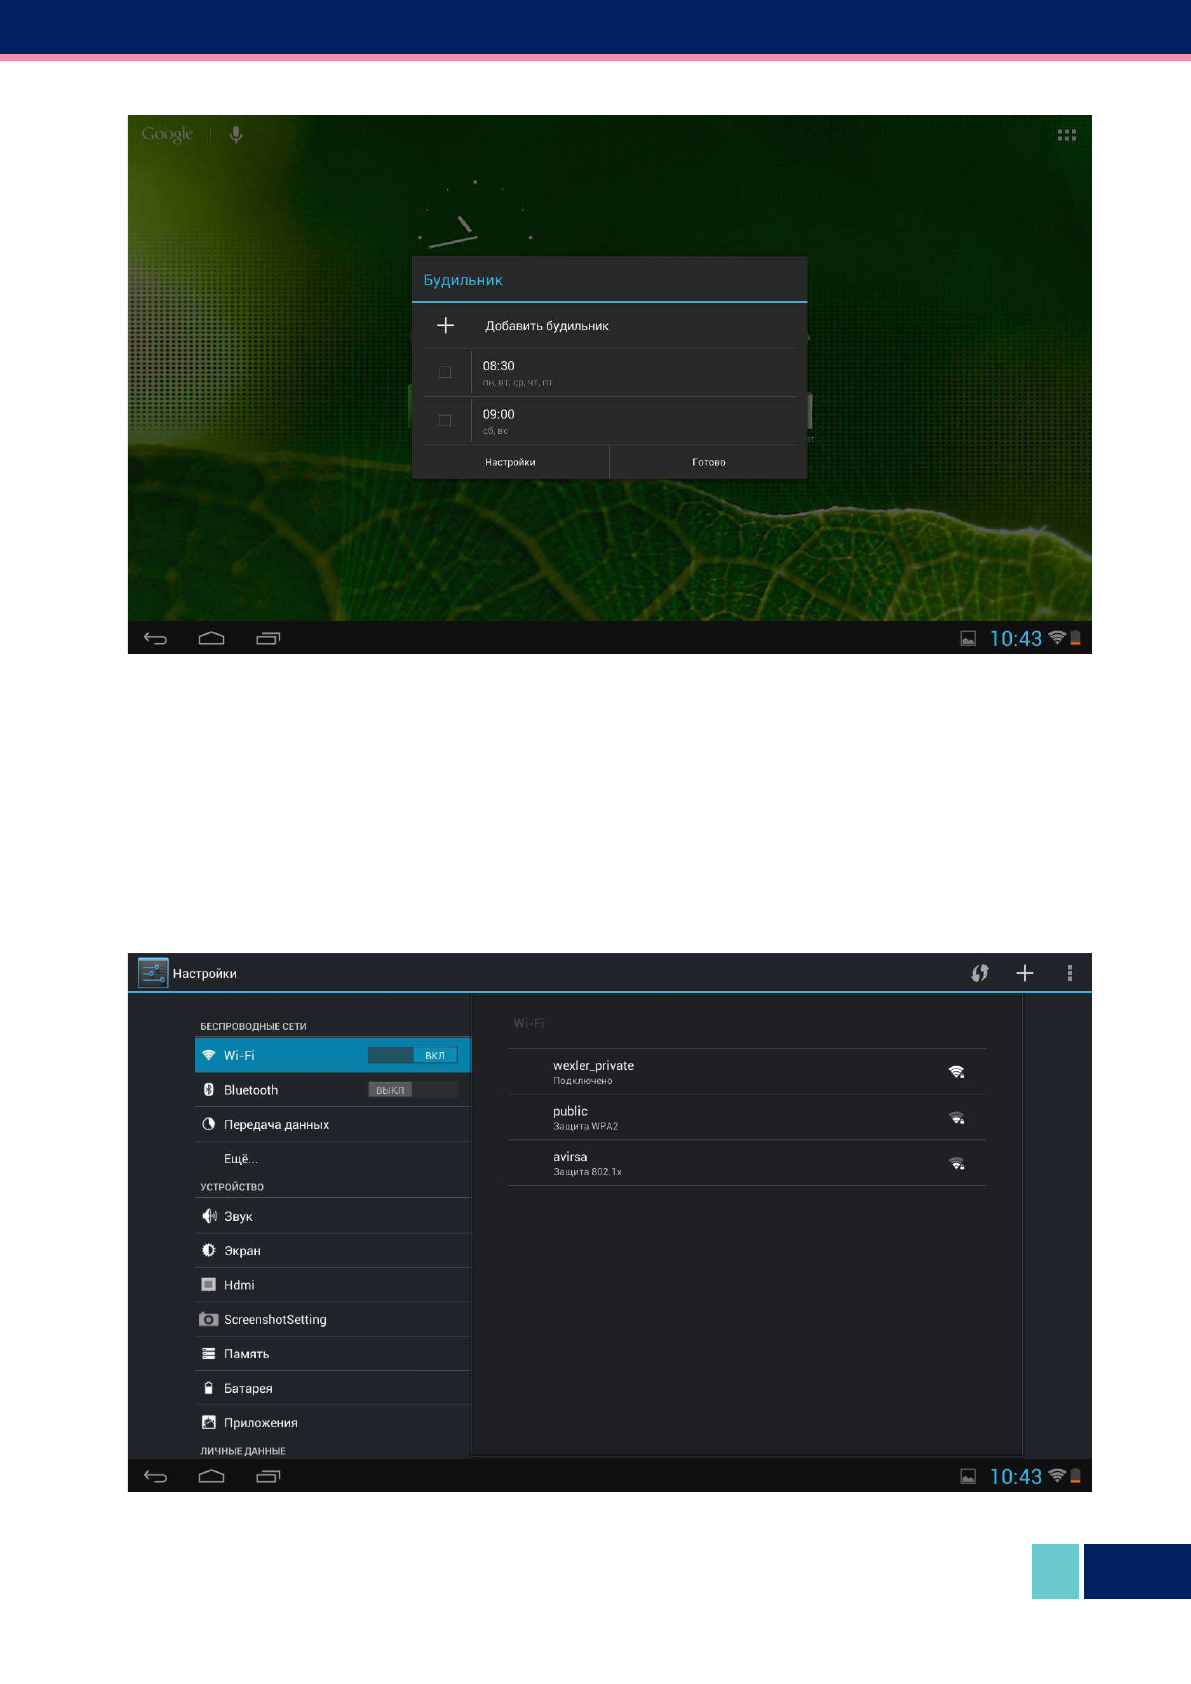Open the ScreenshotSetting entry
The height and width of the screenshot is (1684, 1191).
pyautogui.click(x=275, y=1320)
